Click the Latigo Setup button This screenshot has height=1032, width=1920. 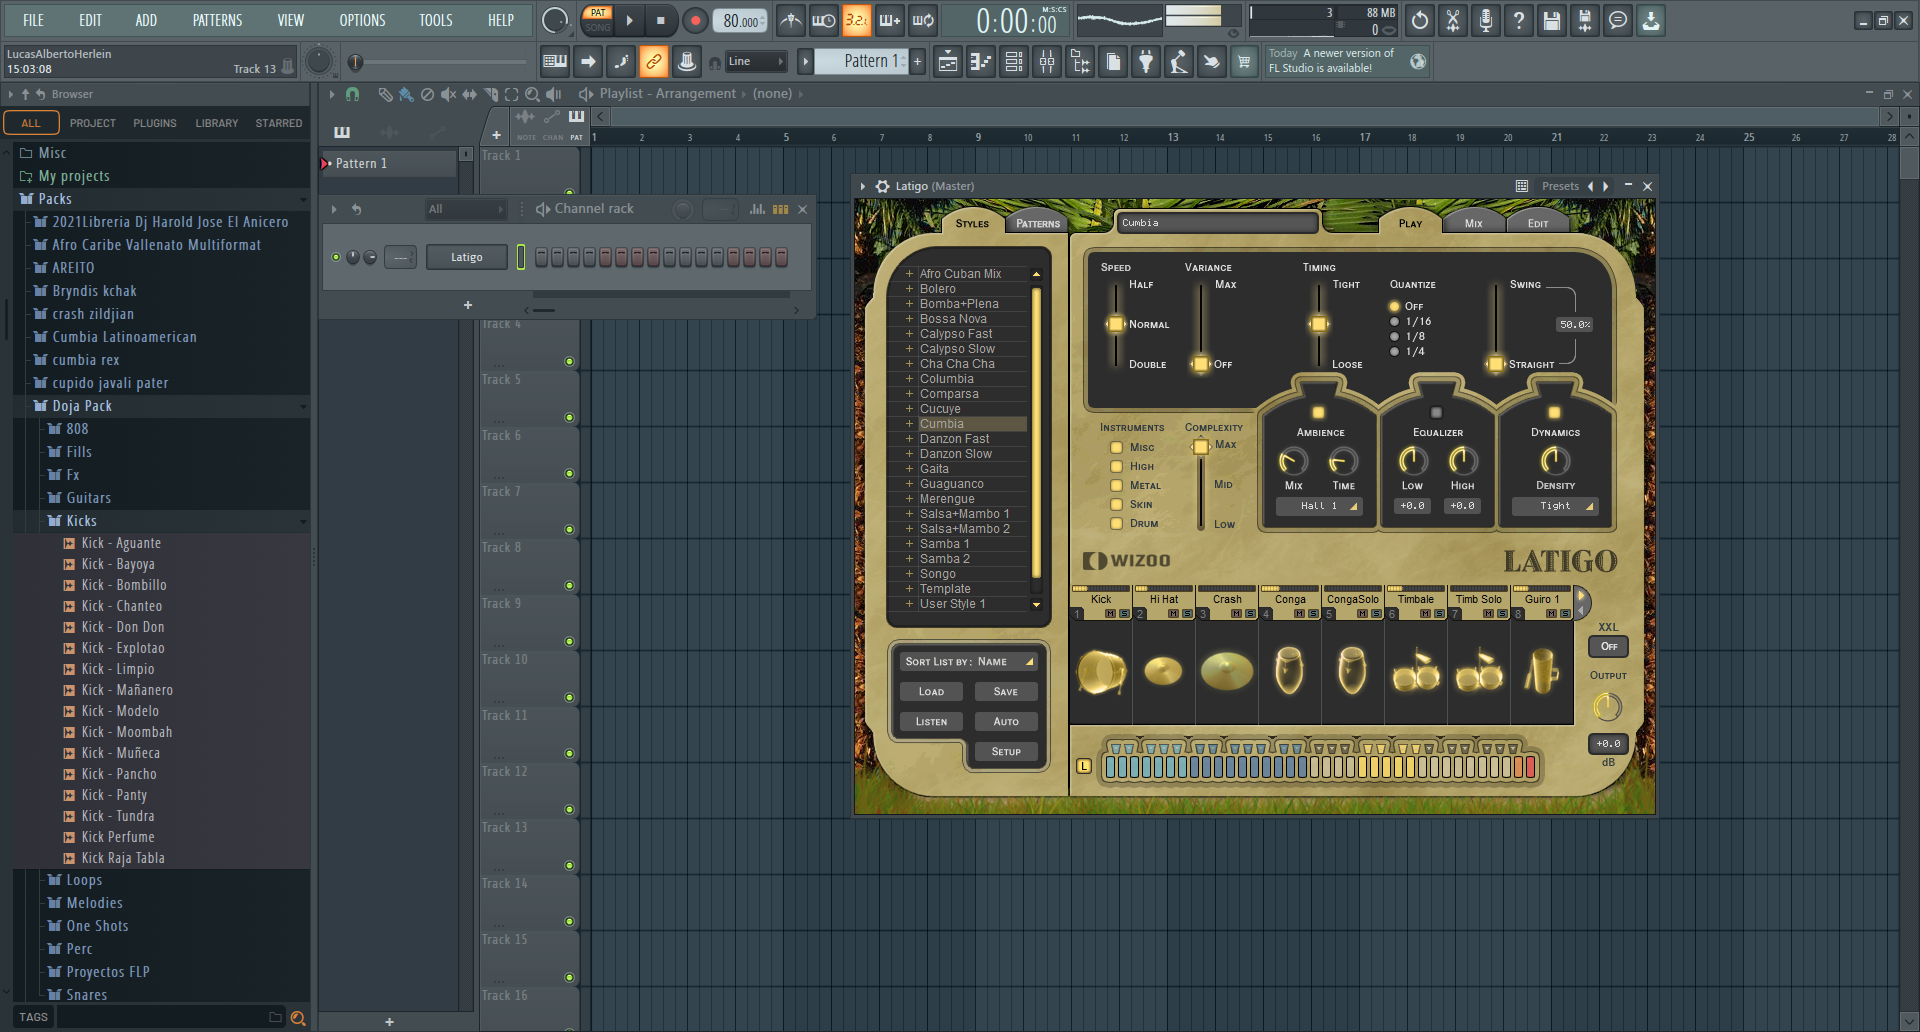1006,752
